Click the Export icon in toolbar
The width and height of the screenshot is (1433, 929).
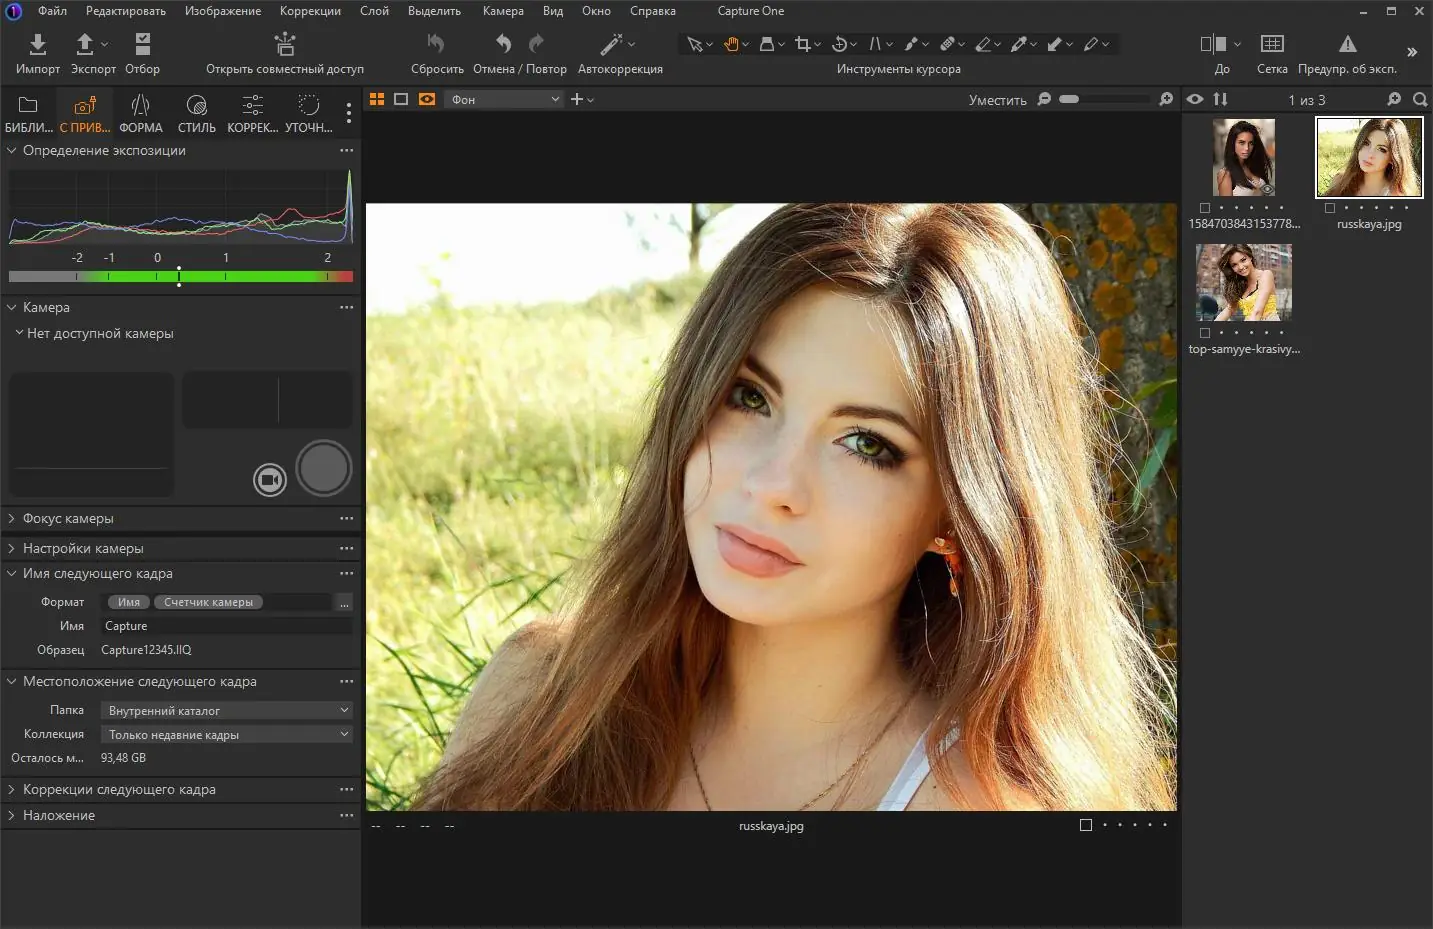tap(86, 44)
